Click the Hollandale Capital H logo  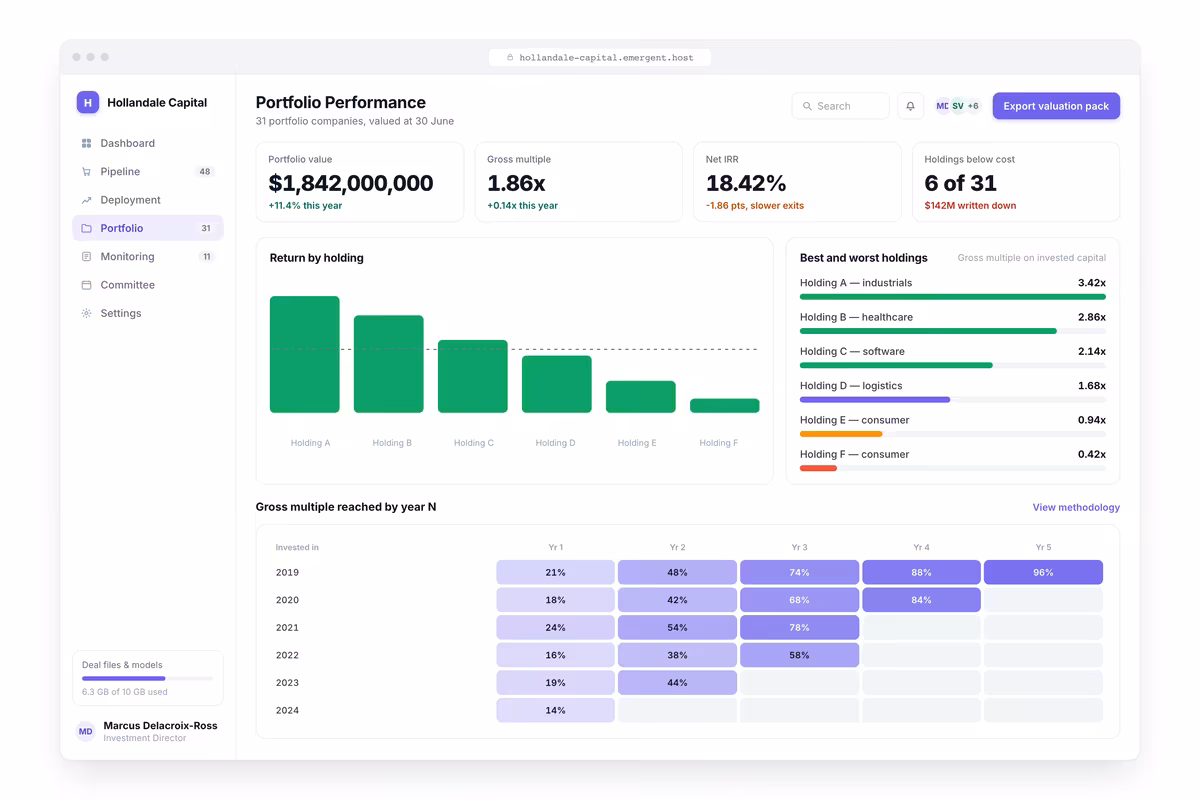click(88, 102)
